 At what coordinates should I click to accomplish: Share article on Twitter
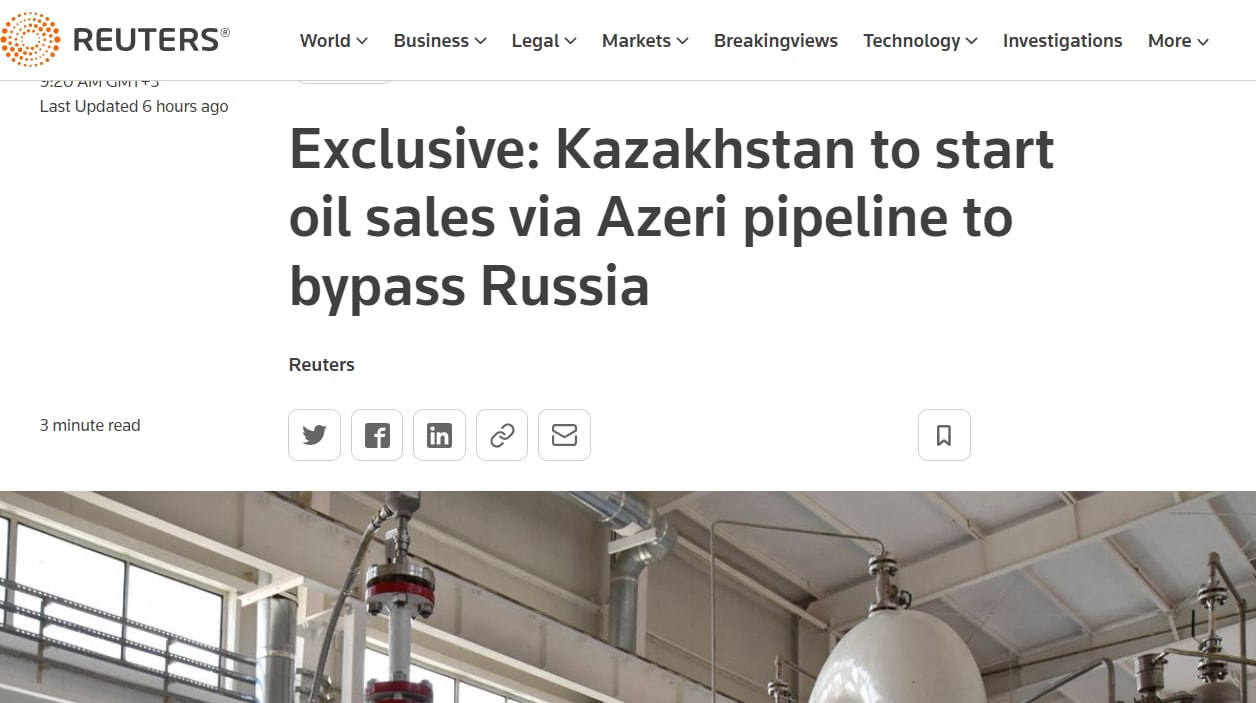(314, 435)
